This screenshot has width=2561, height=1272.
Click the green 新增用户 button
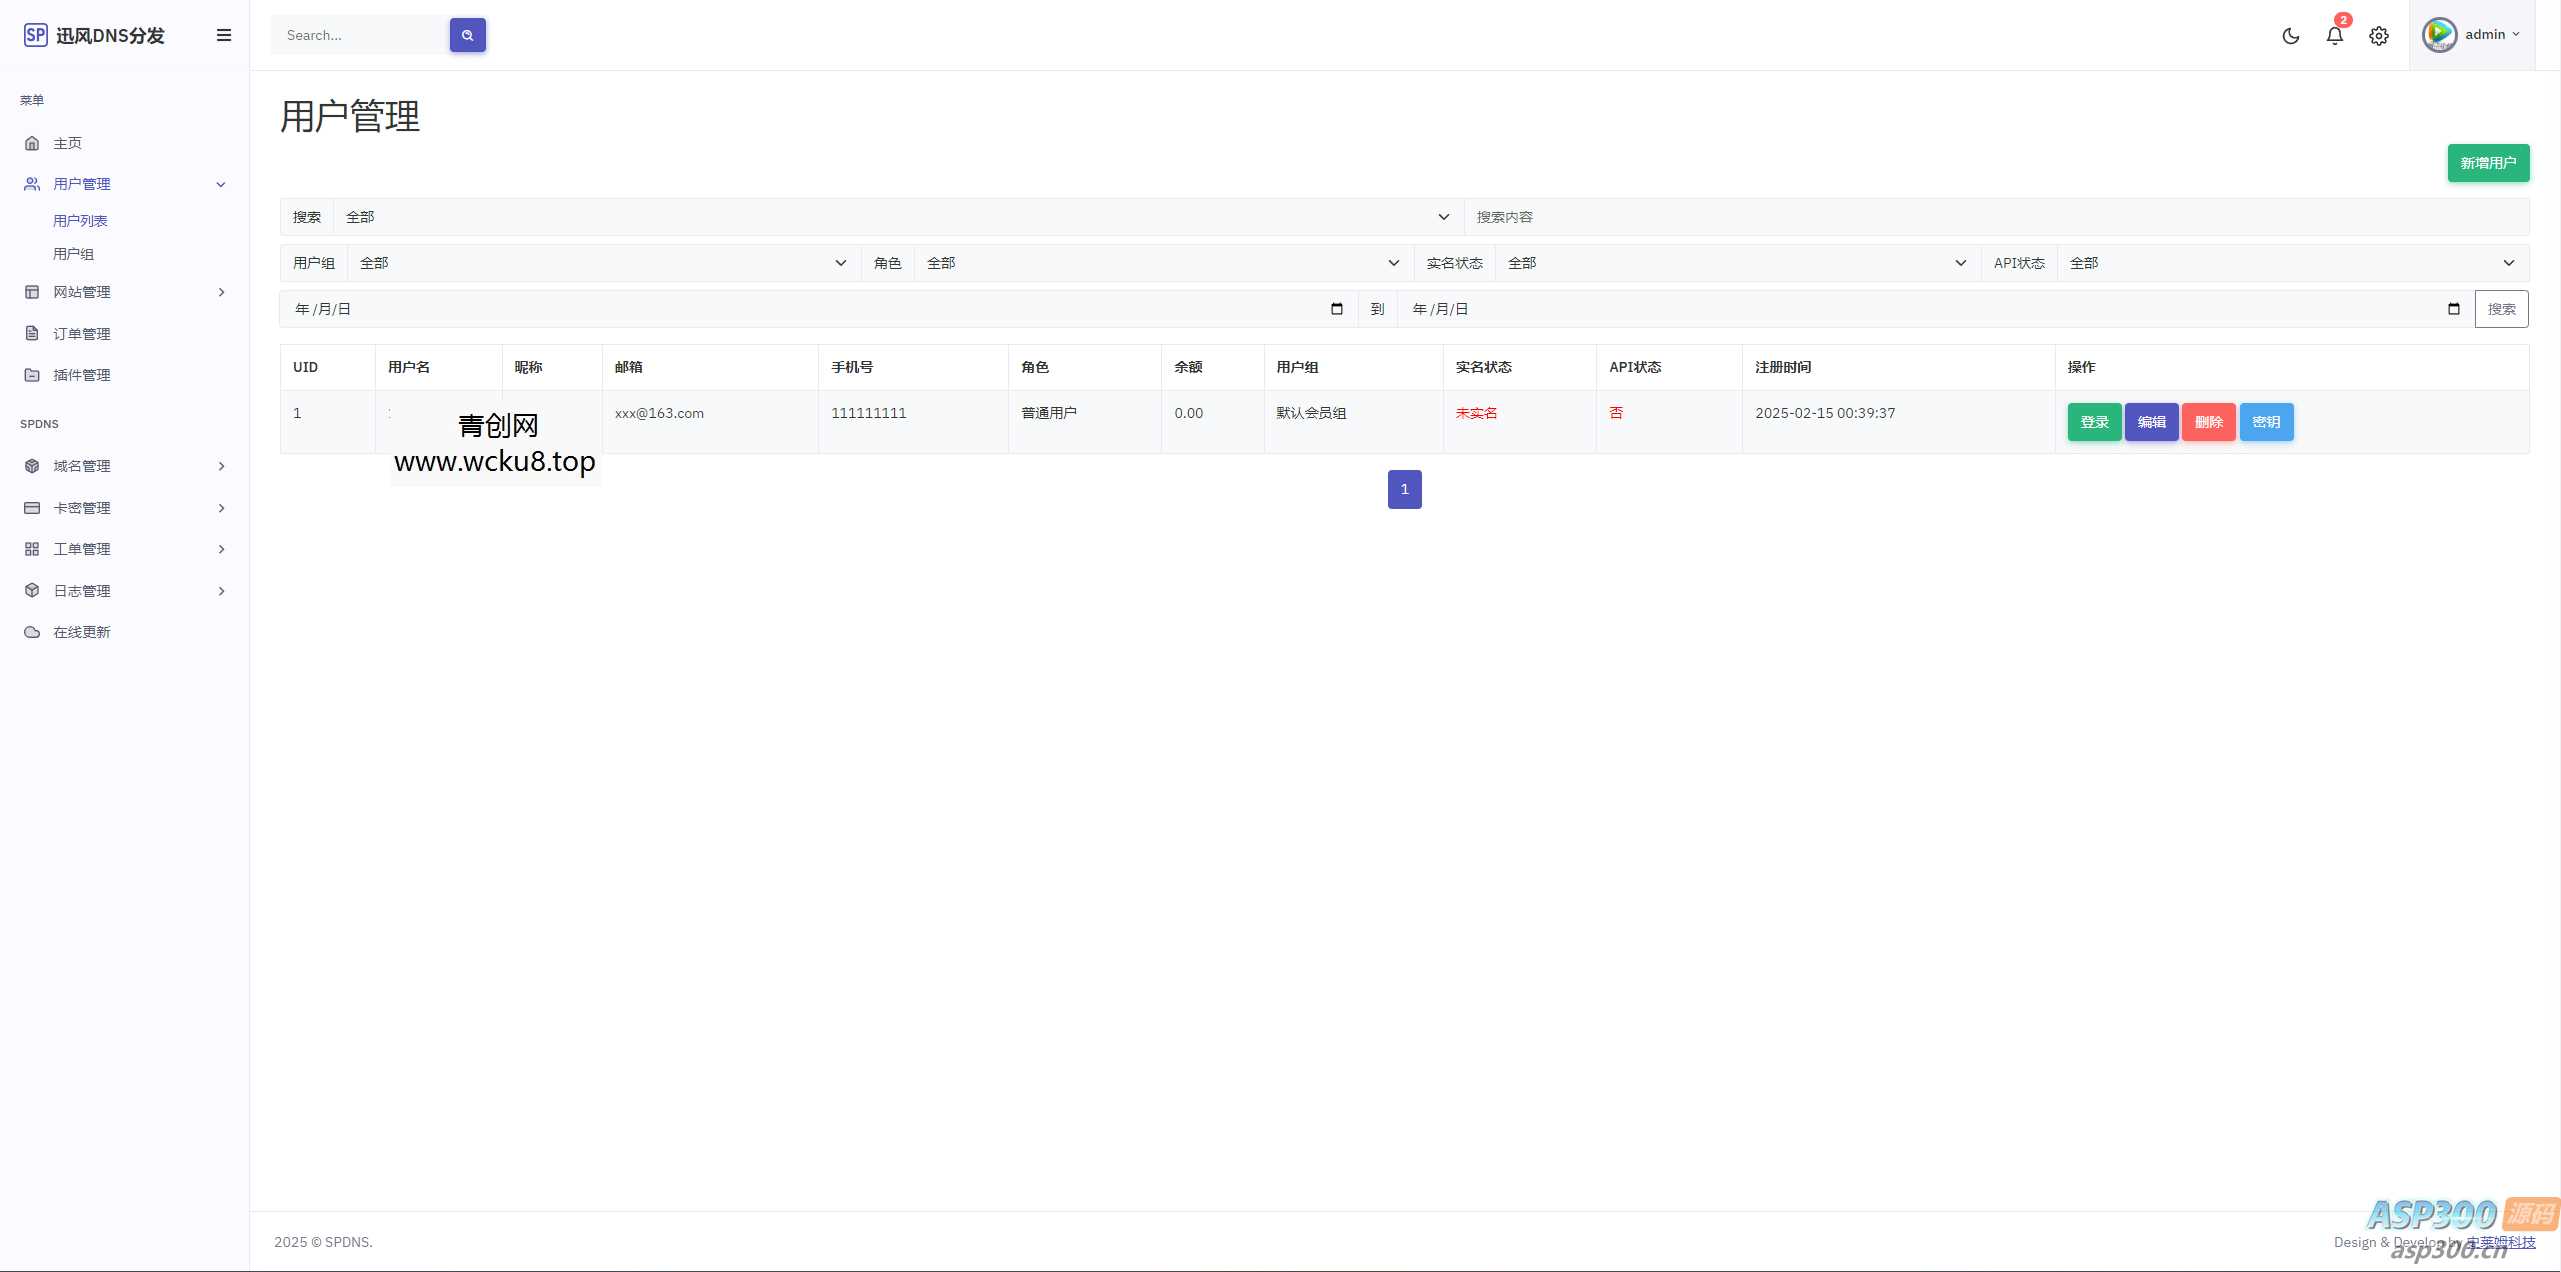click(x=2487, y=163)
